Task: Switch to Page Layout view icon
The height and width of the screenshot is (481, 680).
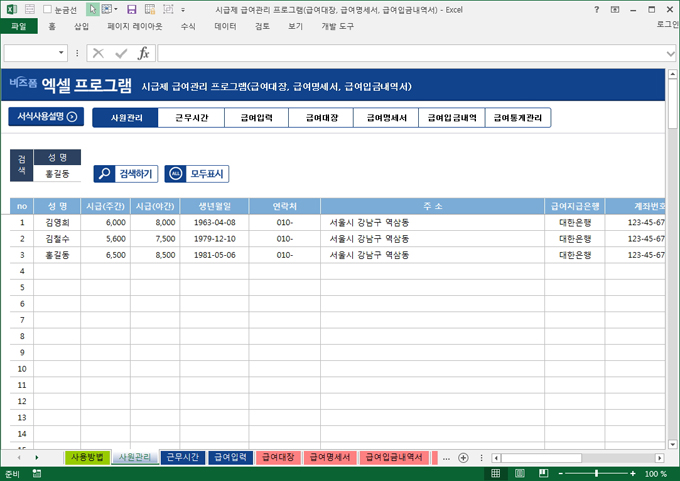Action: point(518,473)
